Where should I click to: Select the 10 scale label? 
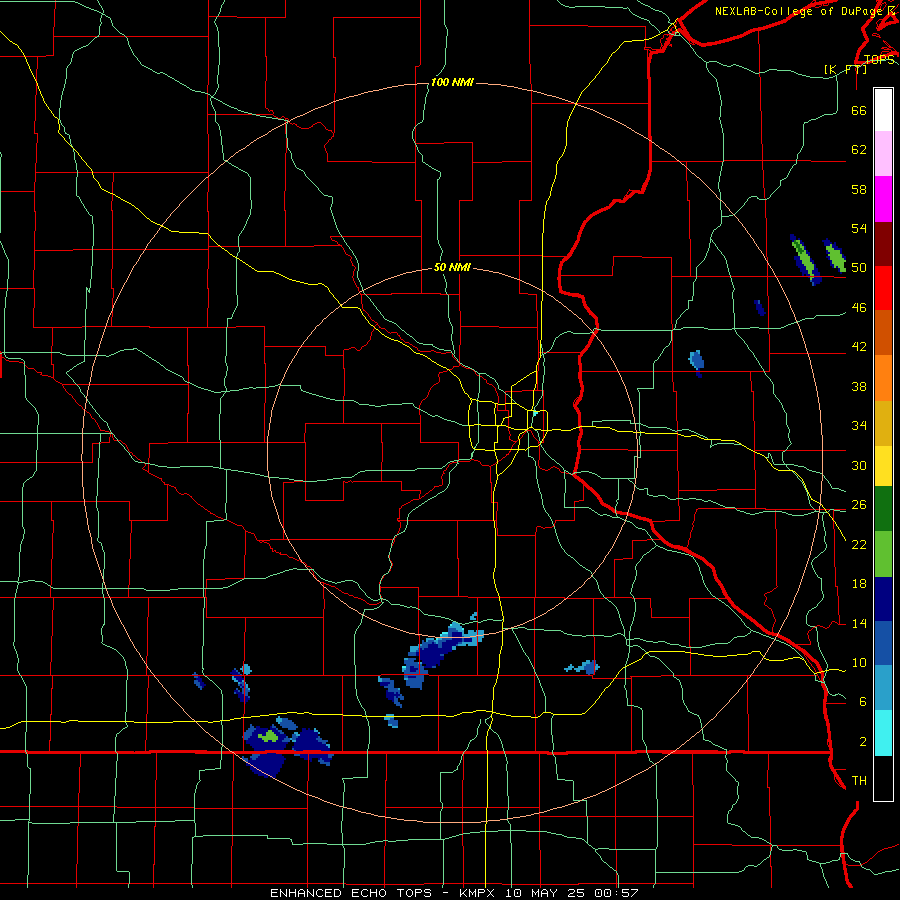[x=859, y=662]
